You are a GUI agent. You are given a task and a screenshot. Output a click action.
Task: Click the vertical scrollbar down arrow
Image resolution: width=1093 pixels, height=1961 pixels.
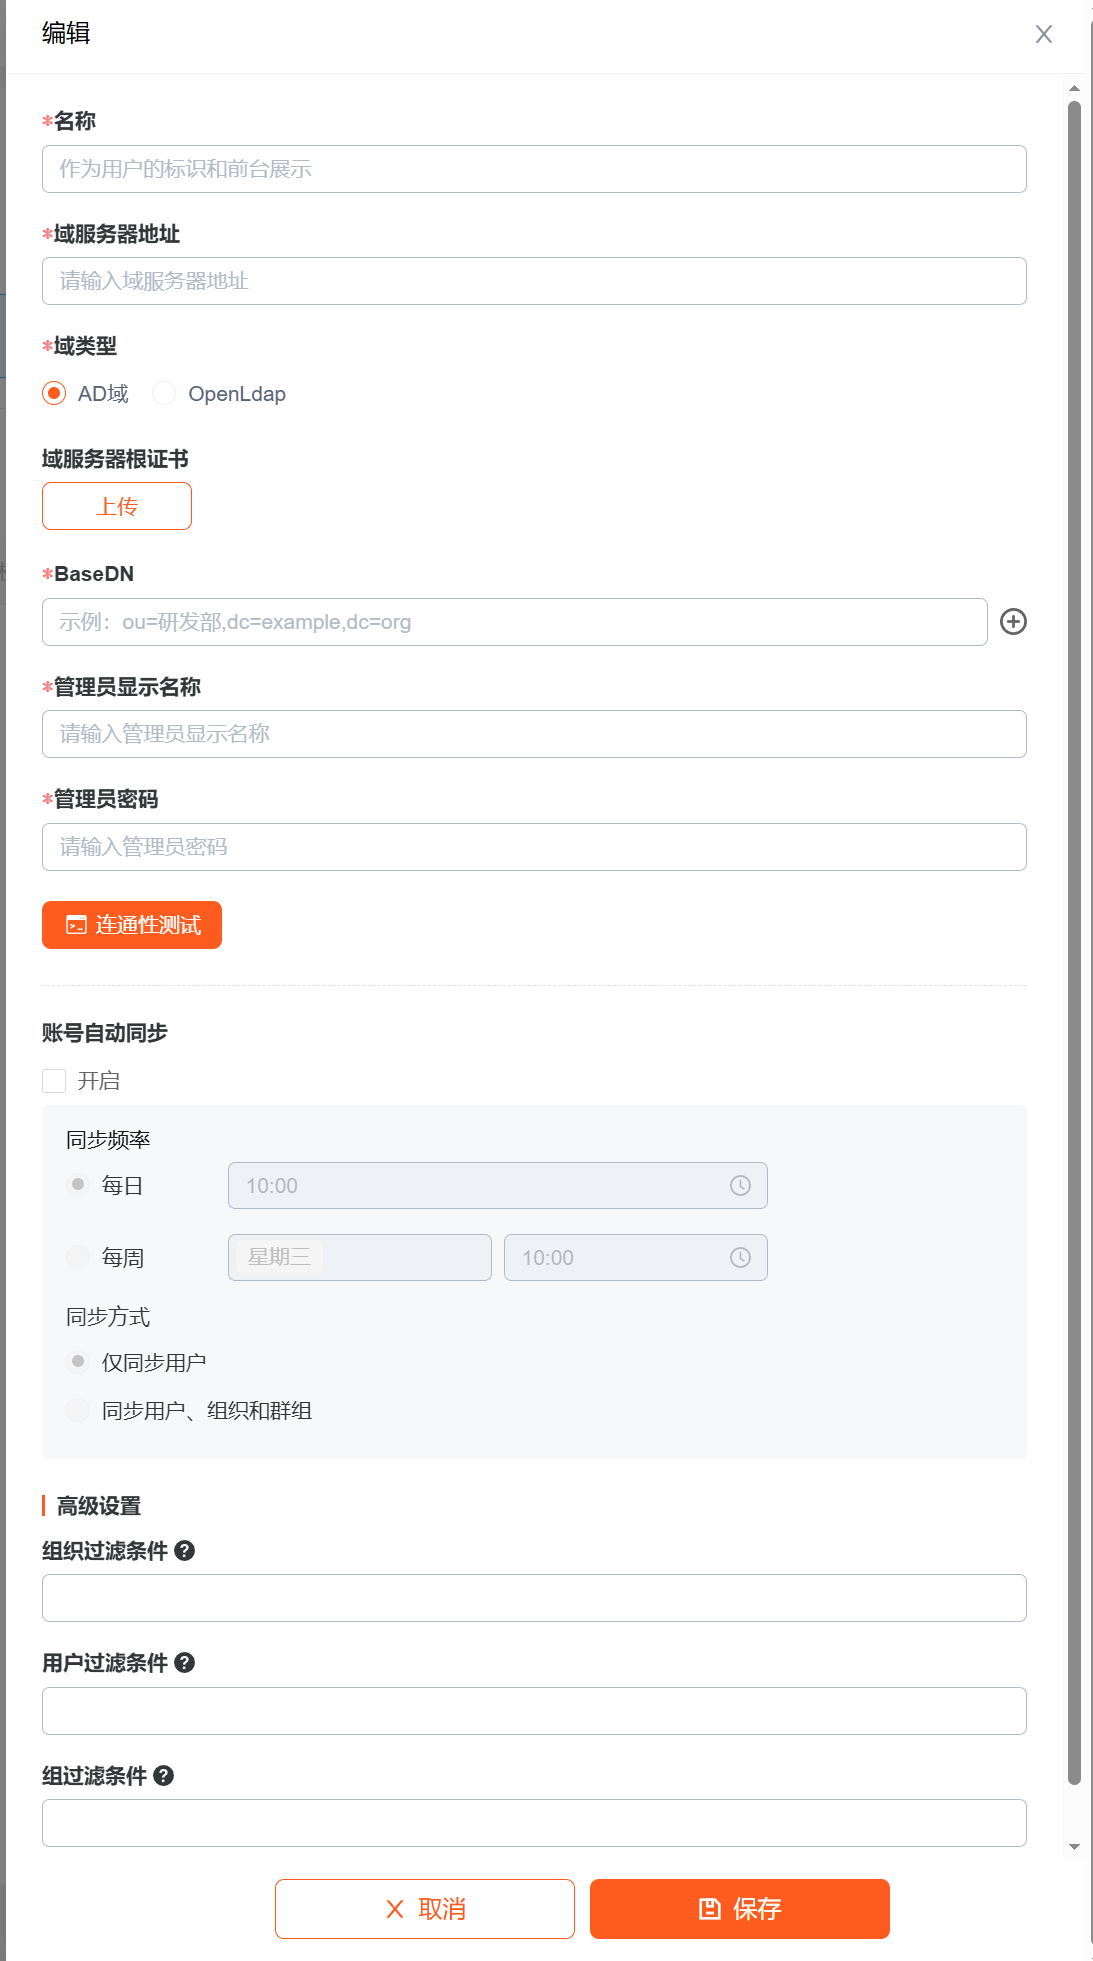[x=1074, y=1847]
